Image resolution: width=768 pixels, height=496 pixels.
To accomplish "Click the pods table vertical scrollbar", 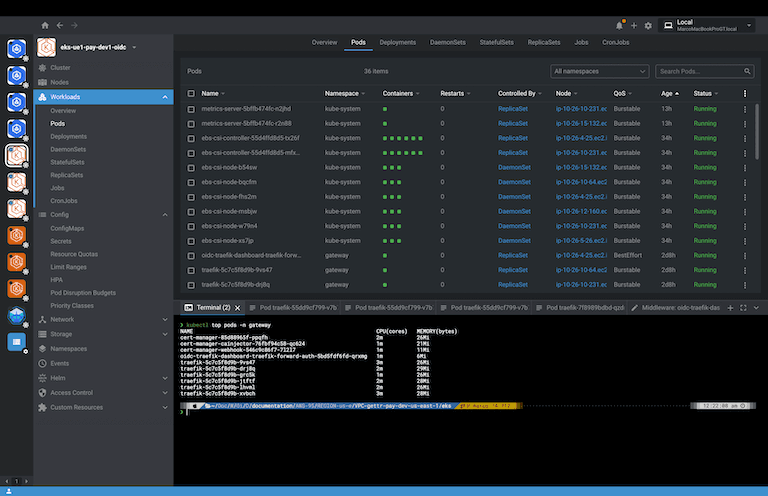I will click(x=757, y=131).
